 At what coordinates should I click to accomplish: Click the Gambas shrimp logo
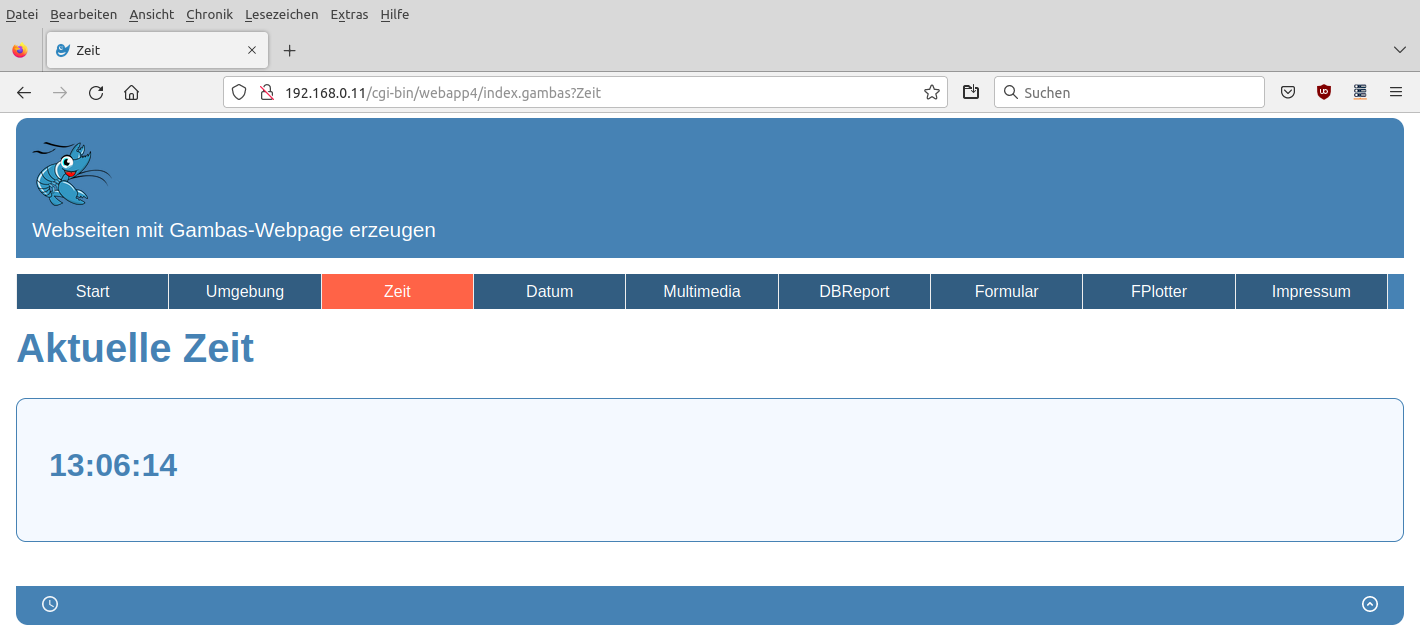[x=71, y=173]
